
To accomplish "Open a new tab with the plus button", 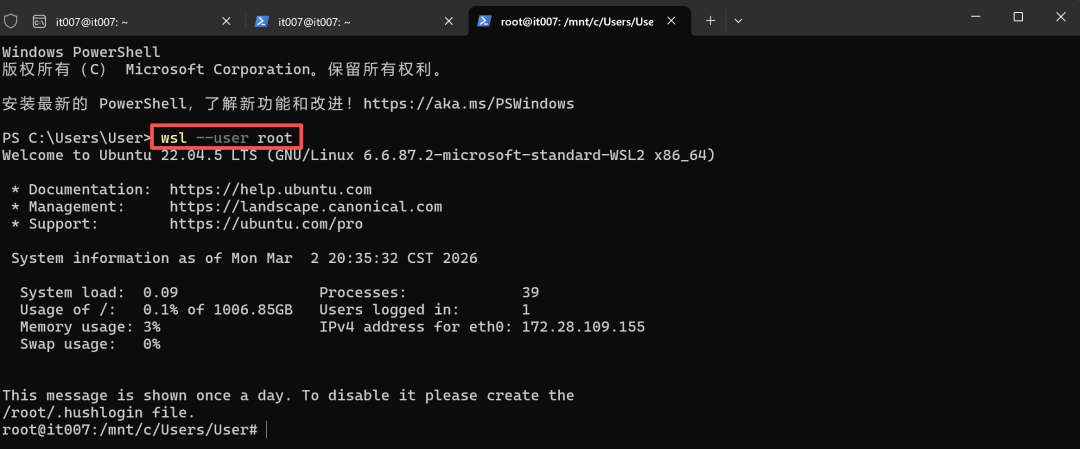I will (x=710, y=21).
